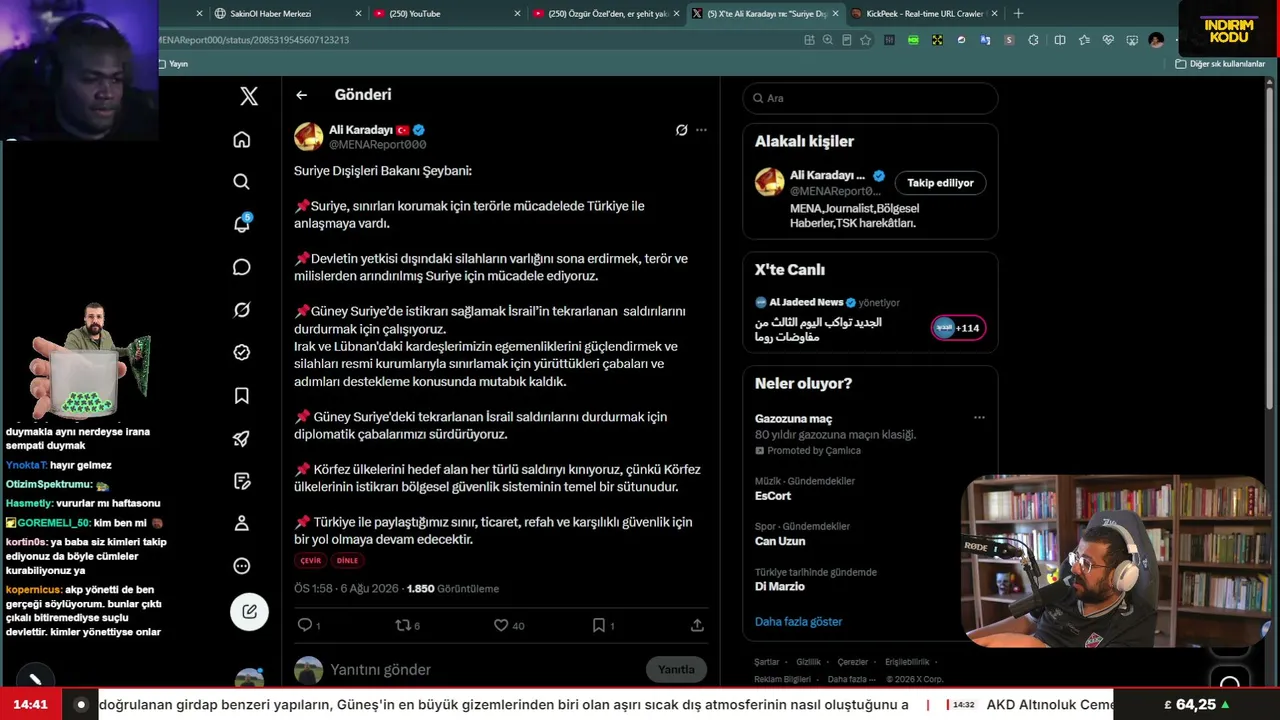Open the Al Jadeed News live broadcast
1280x720 pixels.
(870, 318)
